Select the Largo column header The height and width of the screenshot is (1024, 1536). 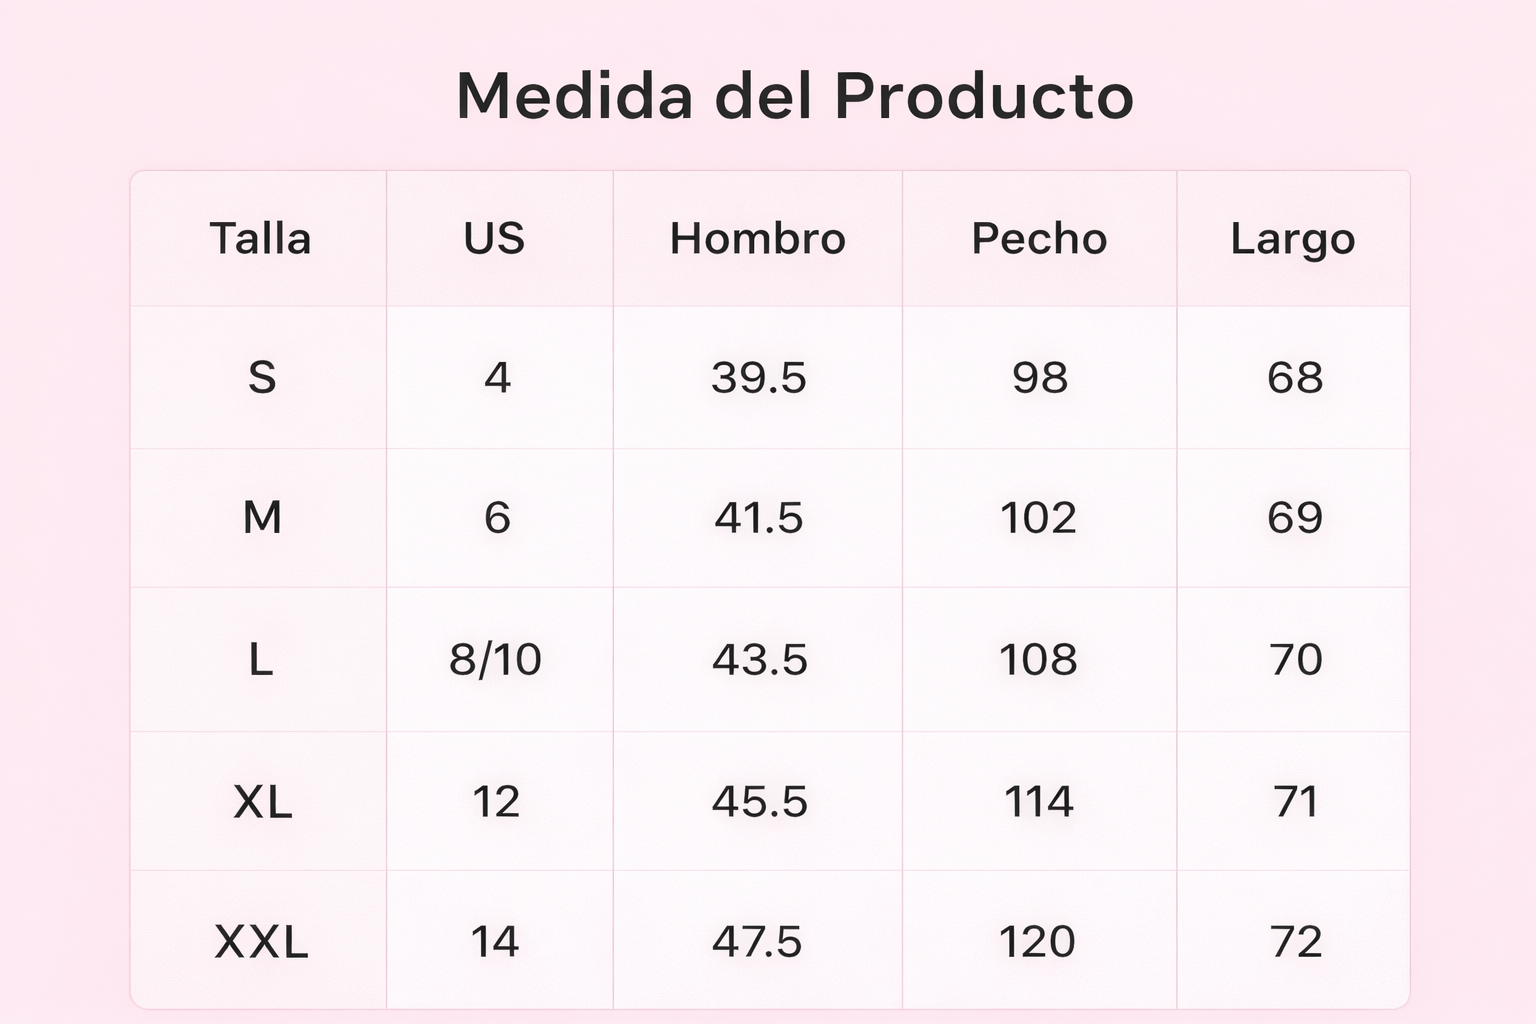click(x=1292, y=240)
